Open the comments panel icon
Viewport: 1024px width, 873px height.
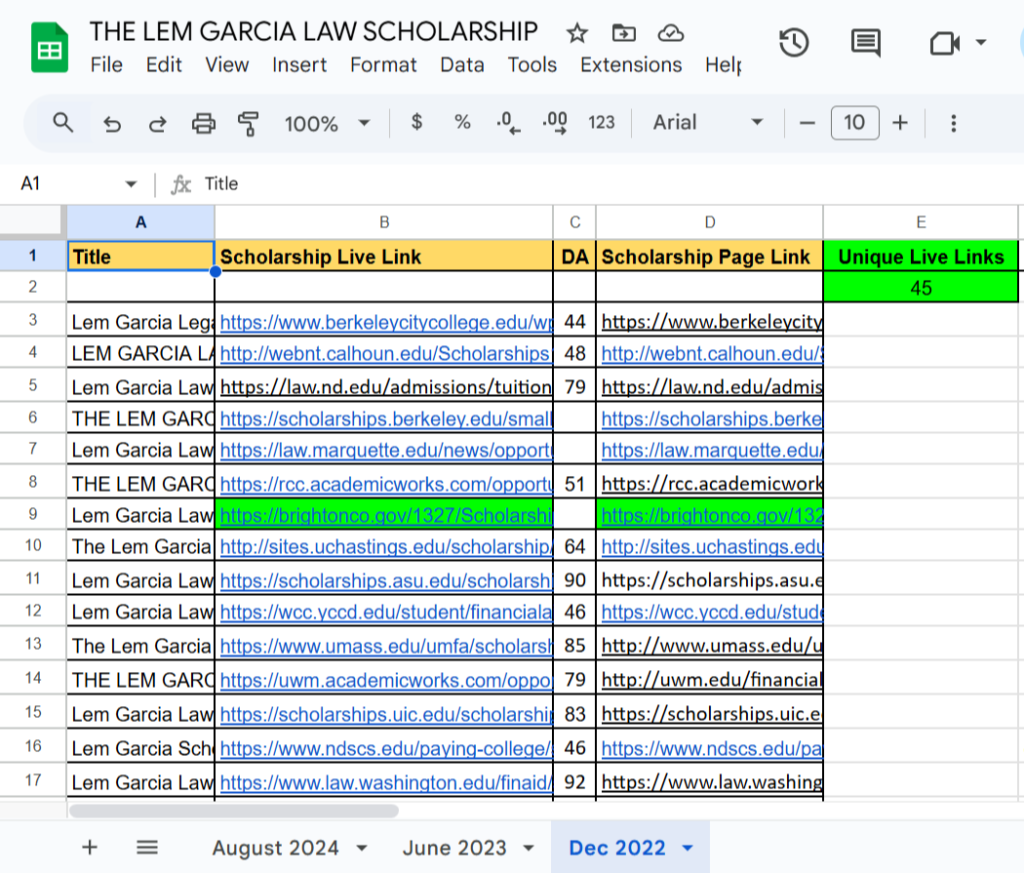point(865,43)
